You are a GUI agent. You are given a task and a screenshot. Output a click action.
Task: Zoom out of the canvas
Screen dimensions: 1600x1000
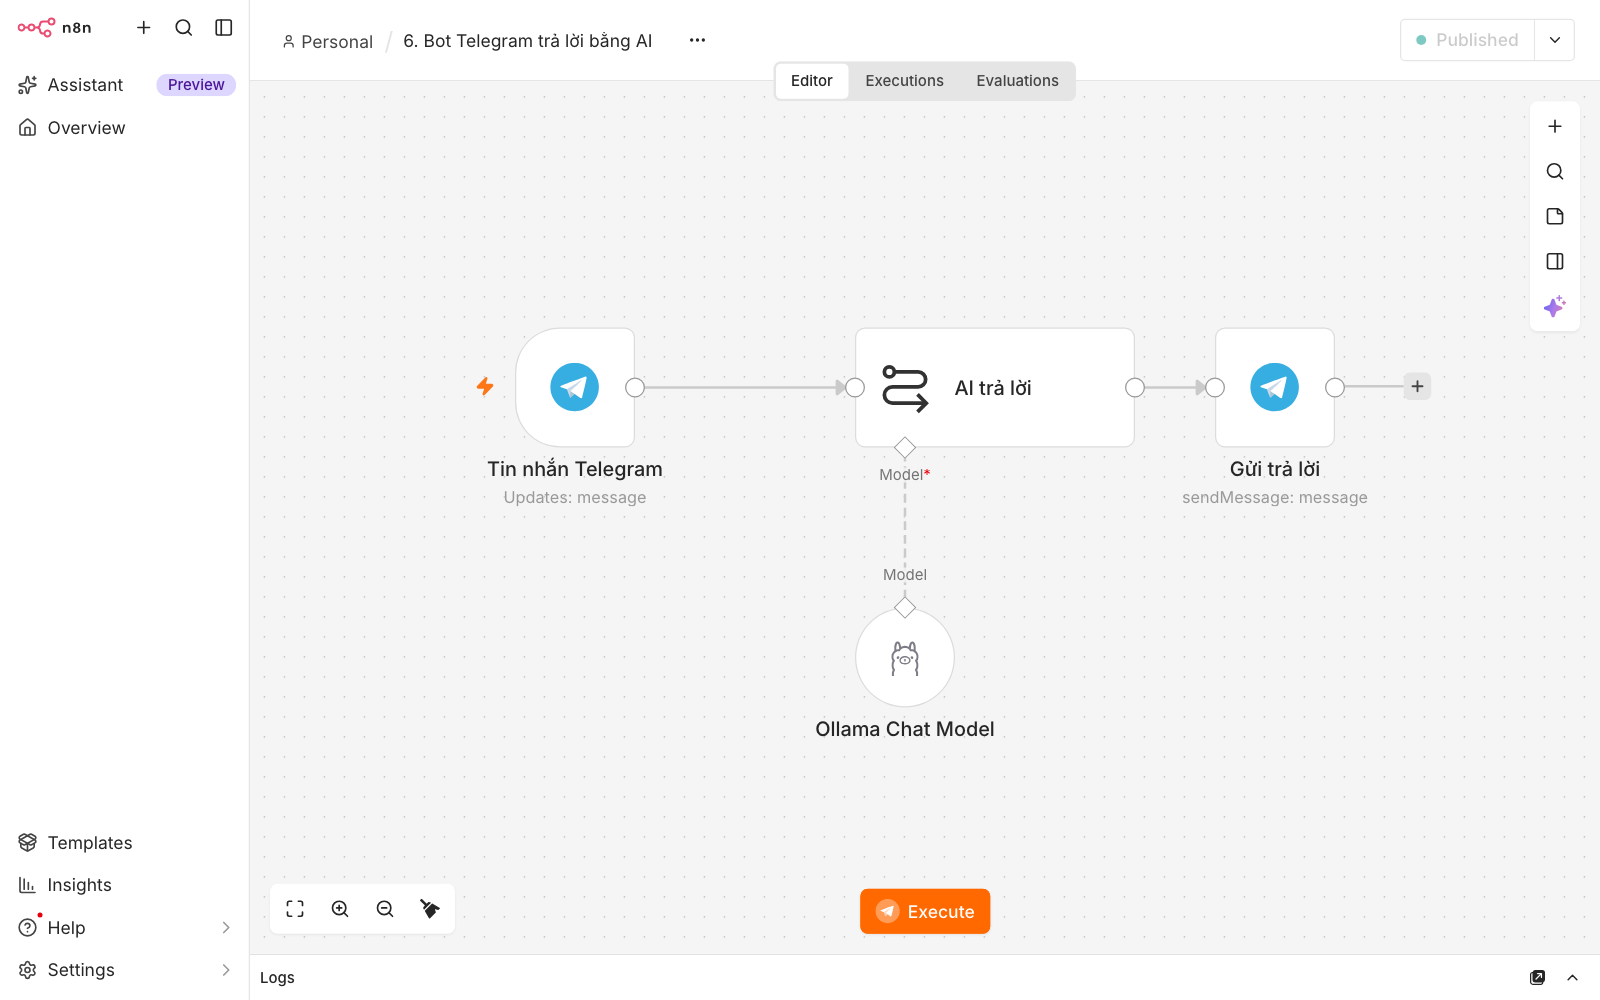[385, 909]
